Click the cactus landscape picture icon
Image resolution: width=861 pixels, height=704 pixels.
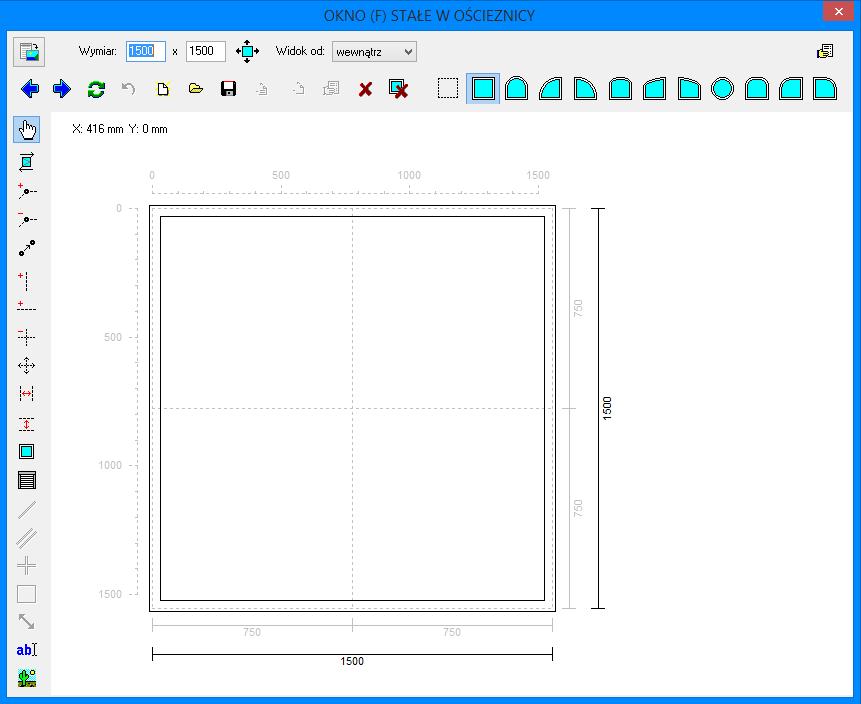coord(26,678)
